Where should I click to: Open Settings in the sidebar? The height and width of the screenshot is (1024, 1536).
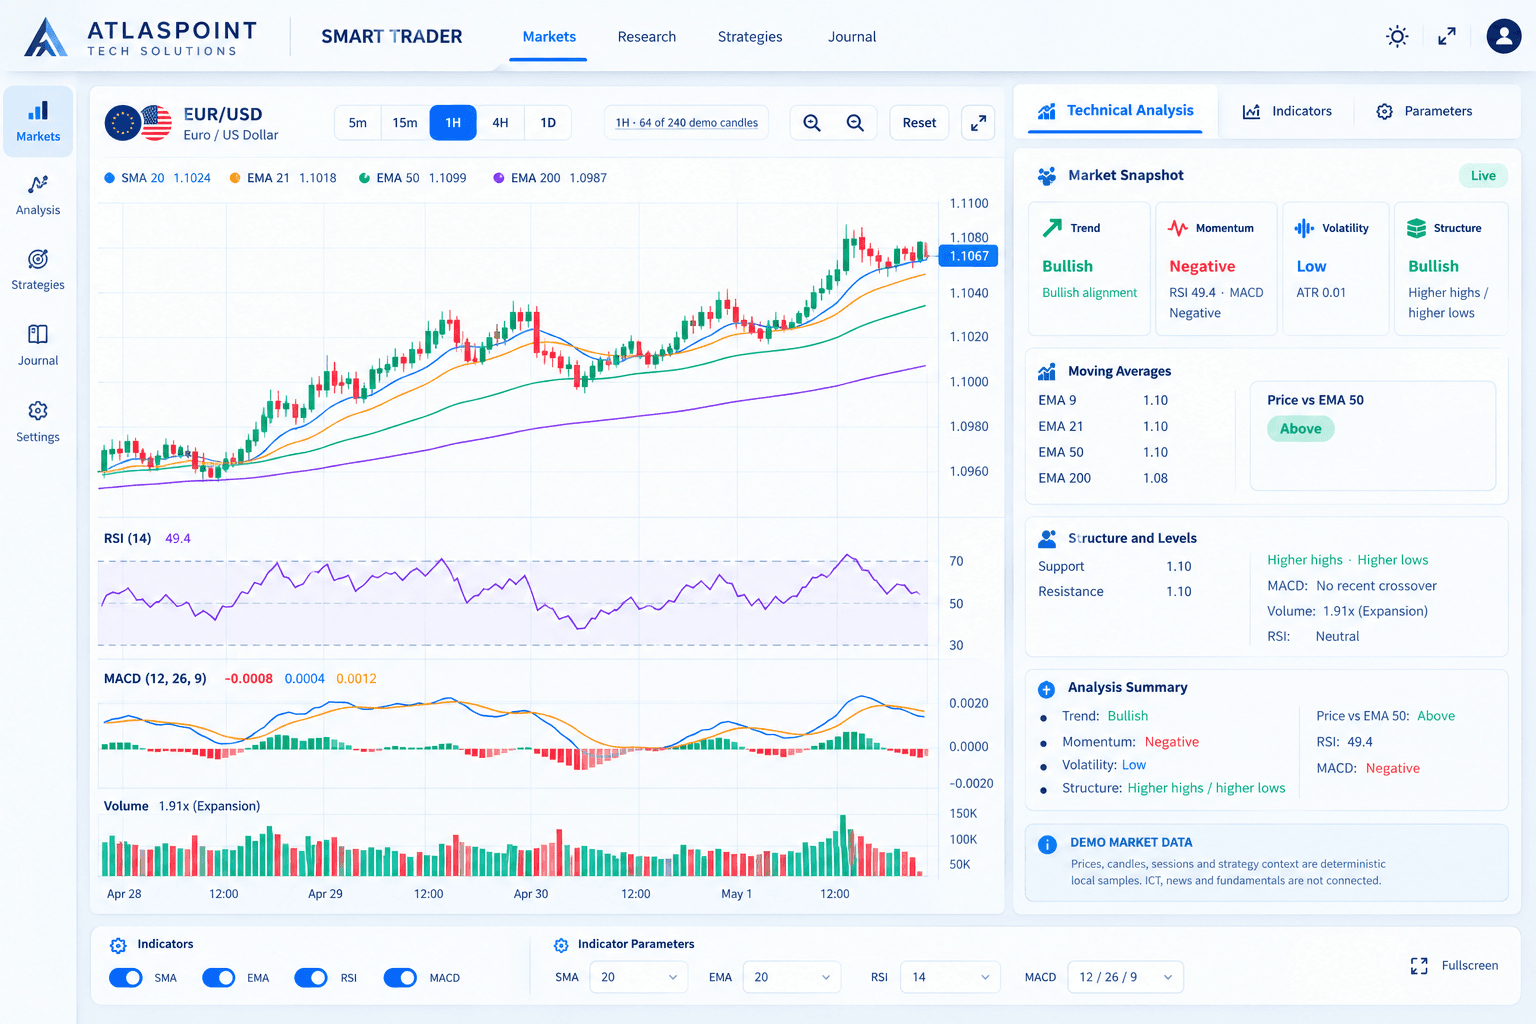[x=38, y=421]
